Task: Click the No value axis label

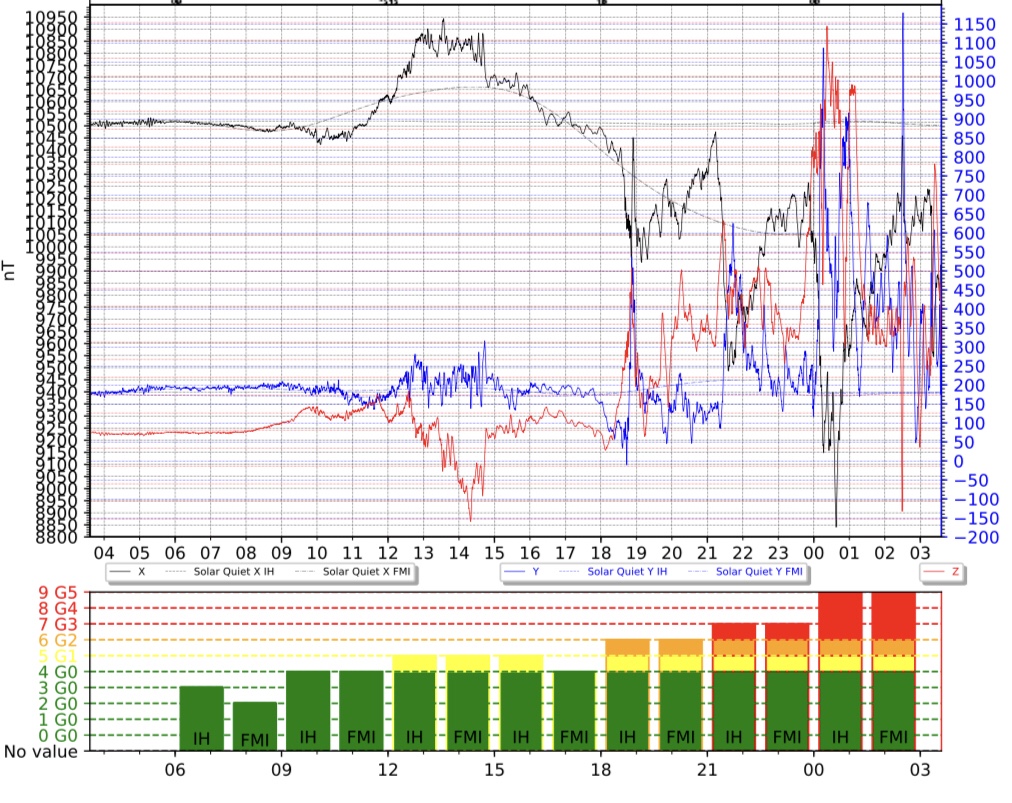Action: [39, 752]
